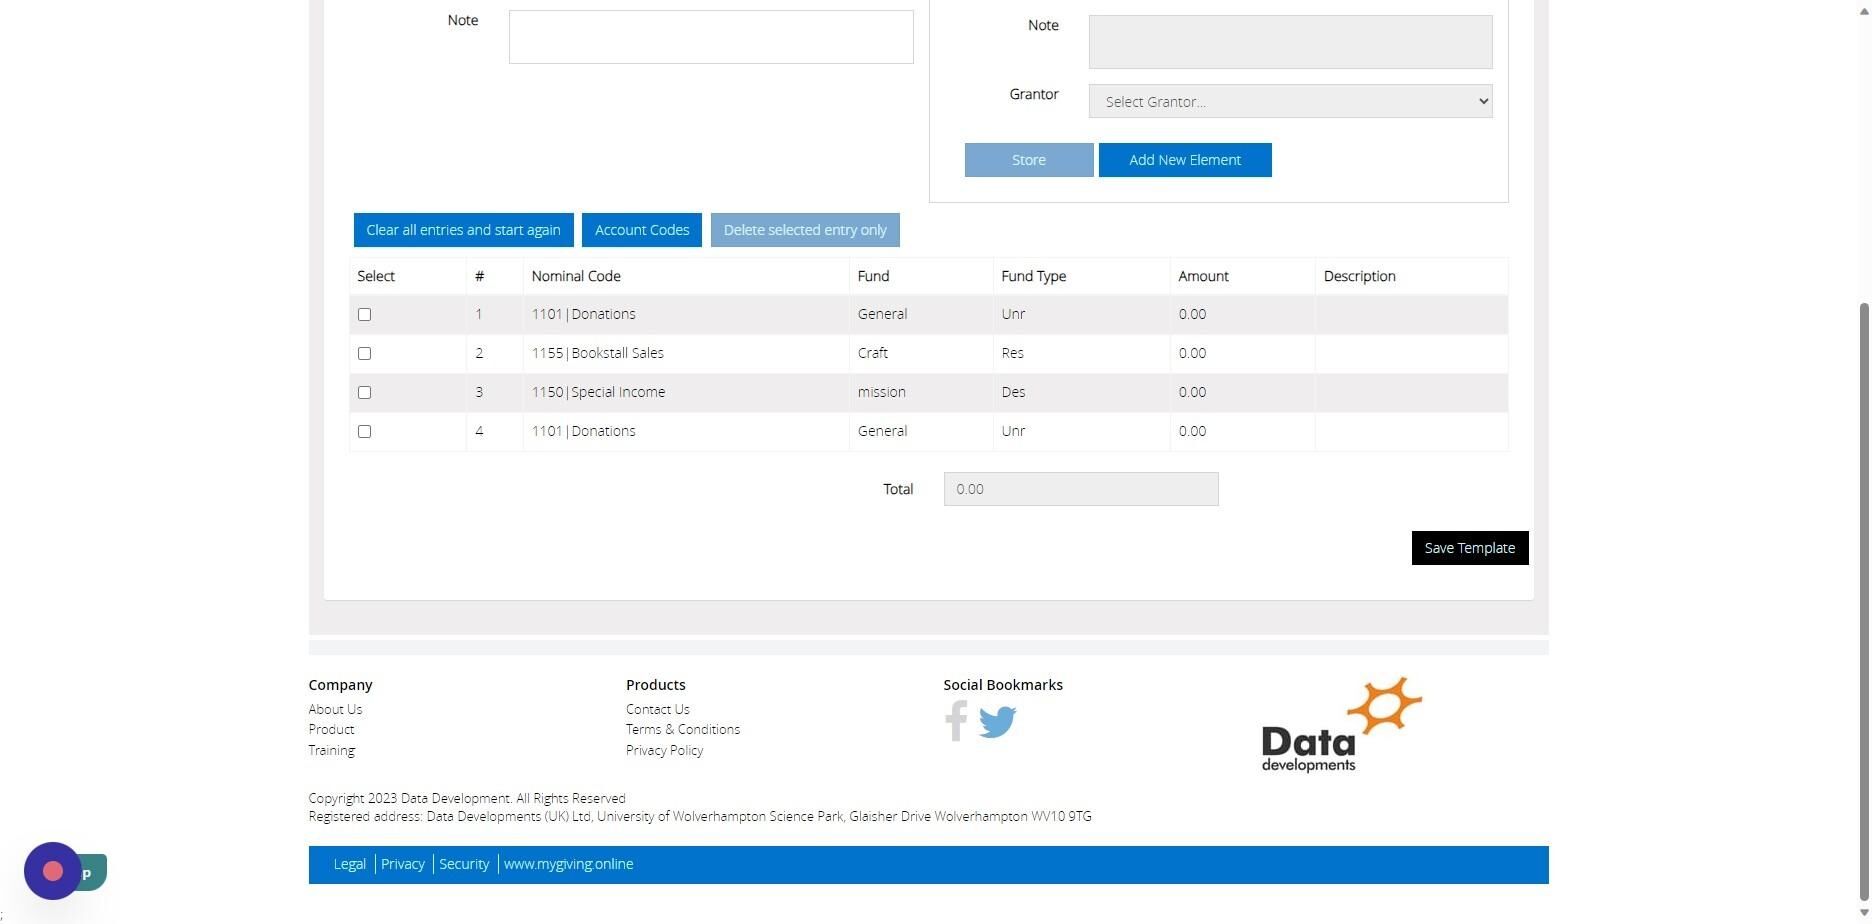The image size is (1872, 924).
Task: Open the round help chat widget
Action: tap(53, 871)
